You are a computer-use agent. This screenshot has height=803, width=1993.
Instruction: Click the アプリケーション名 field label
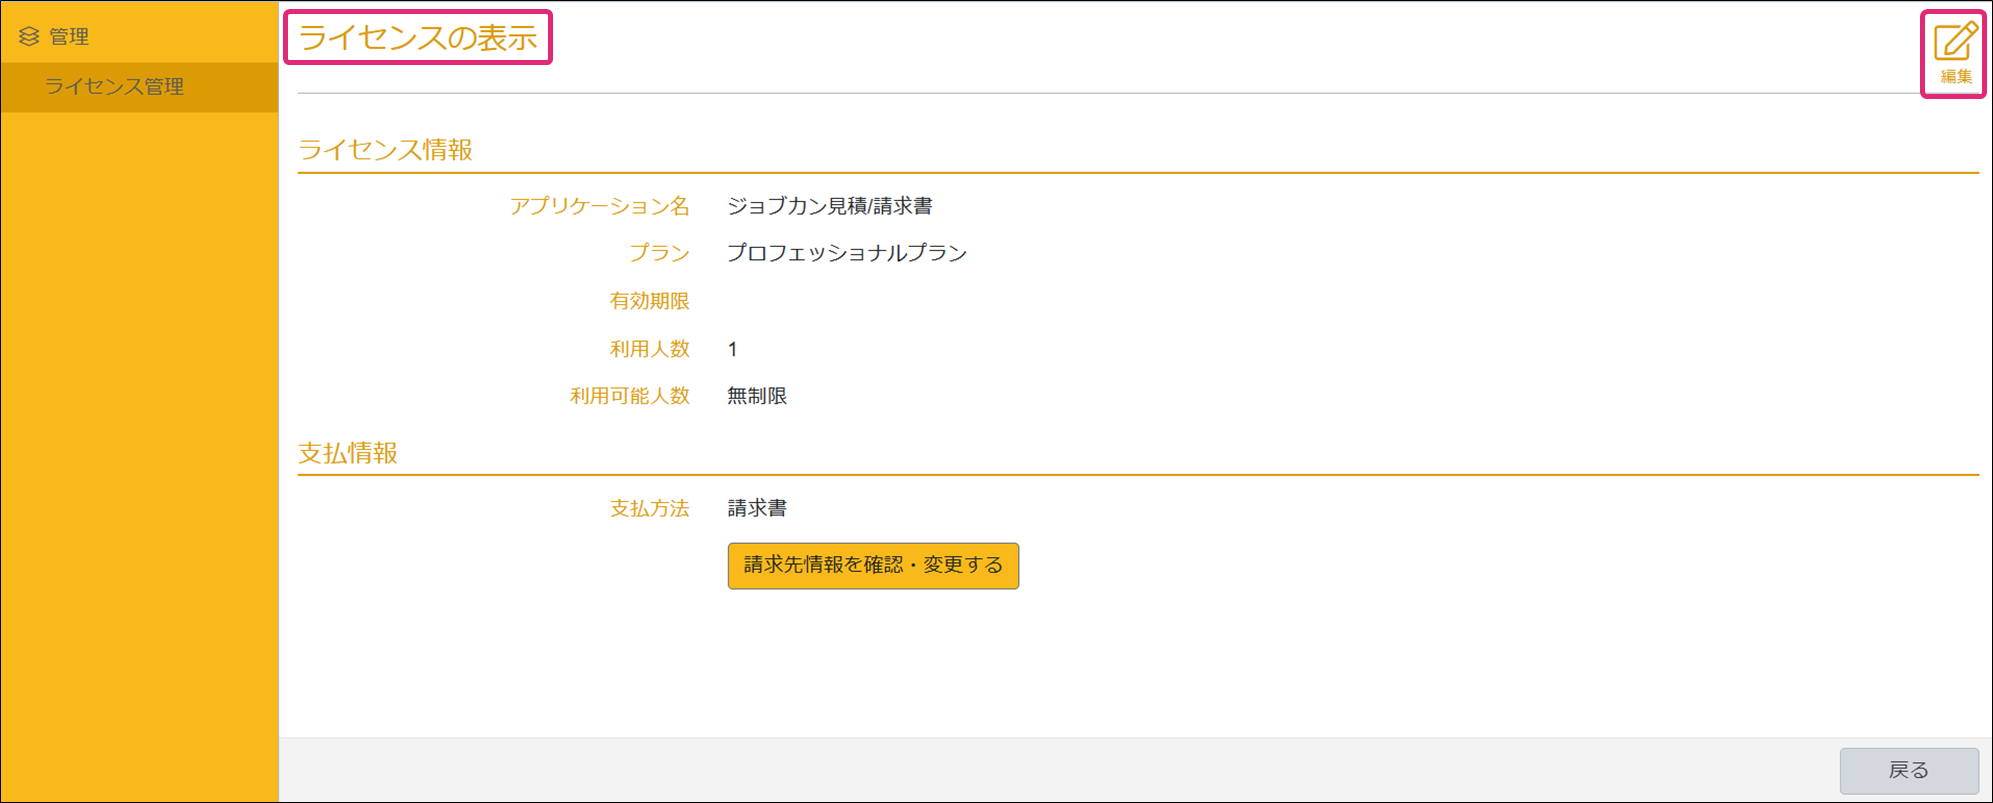tap(599, 206)
